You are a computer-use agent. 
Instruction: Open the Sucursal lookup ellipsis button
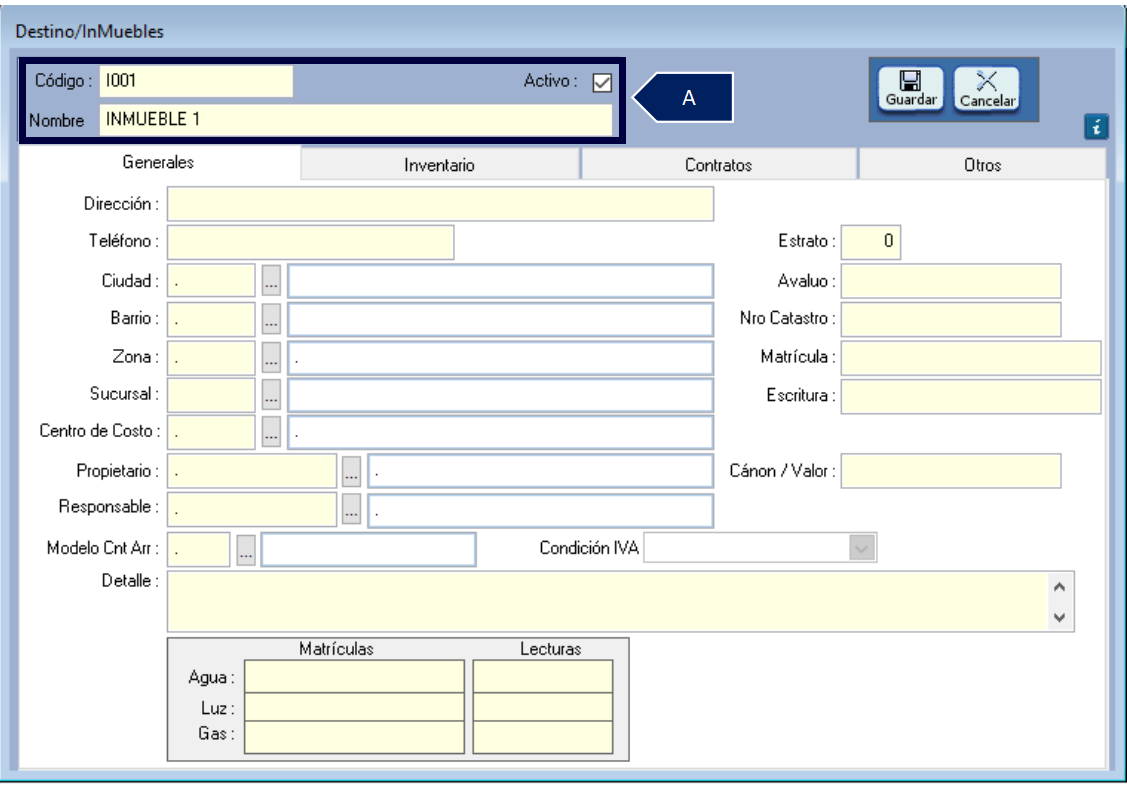click(271, 395)
